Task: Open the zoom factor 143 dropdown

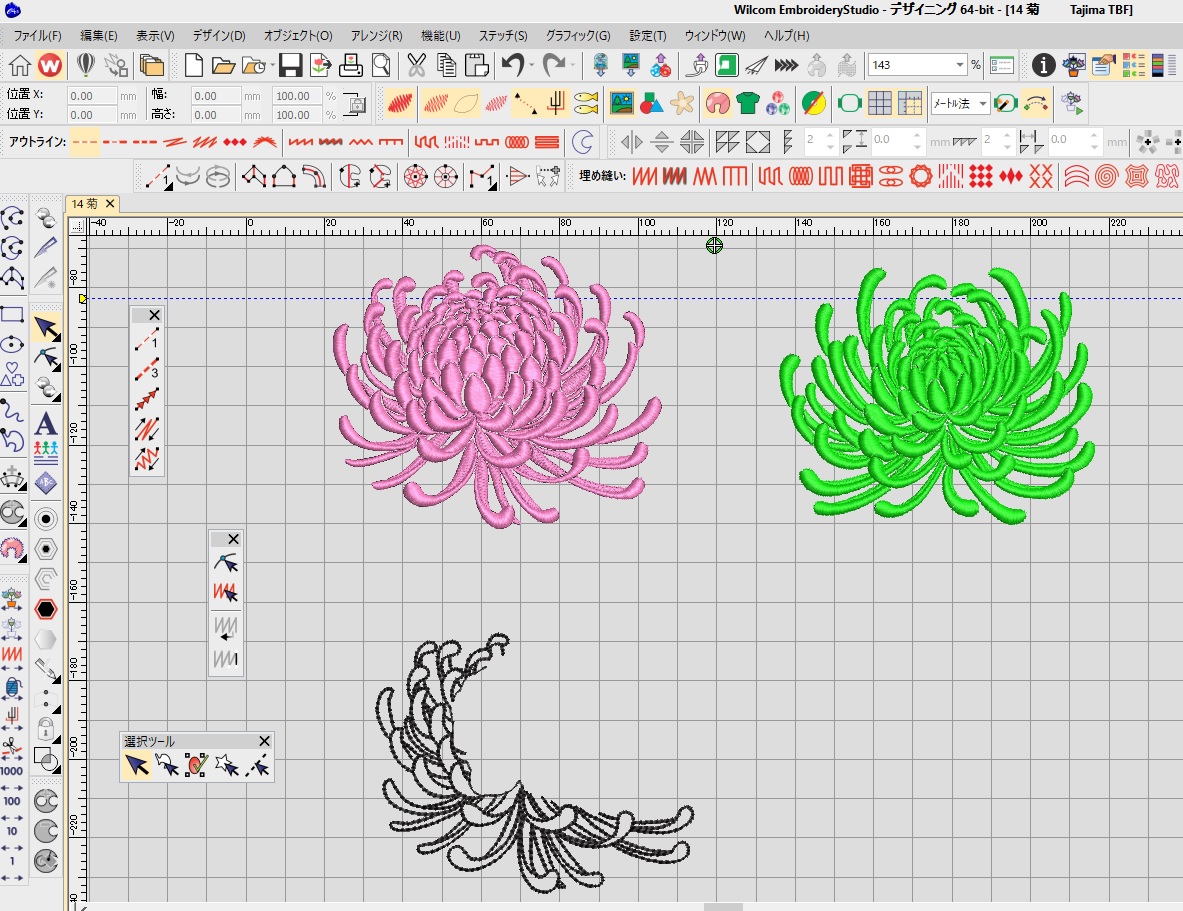Action: [x=960, y=65]
